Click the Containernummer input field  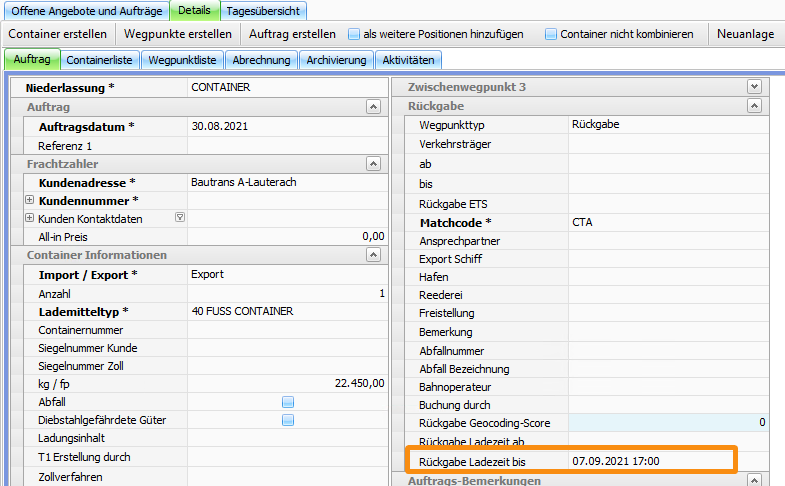[x=287, y=329]
